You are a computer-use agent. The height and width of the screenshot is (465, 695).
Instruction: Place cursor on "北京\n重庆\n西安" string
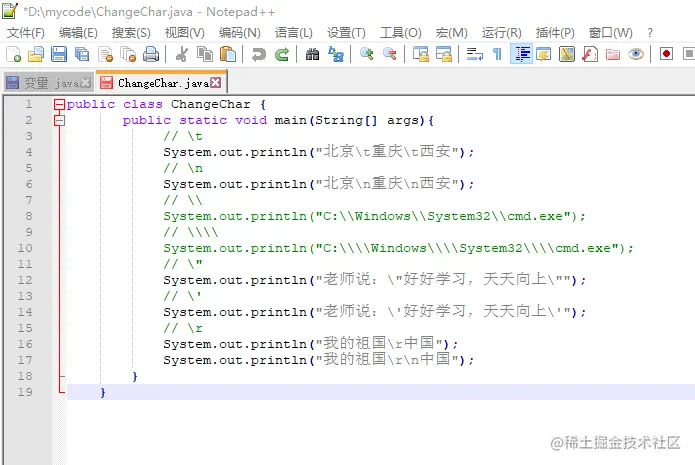click(x=387, y=184)
